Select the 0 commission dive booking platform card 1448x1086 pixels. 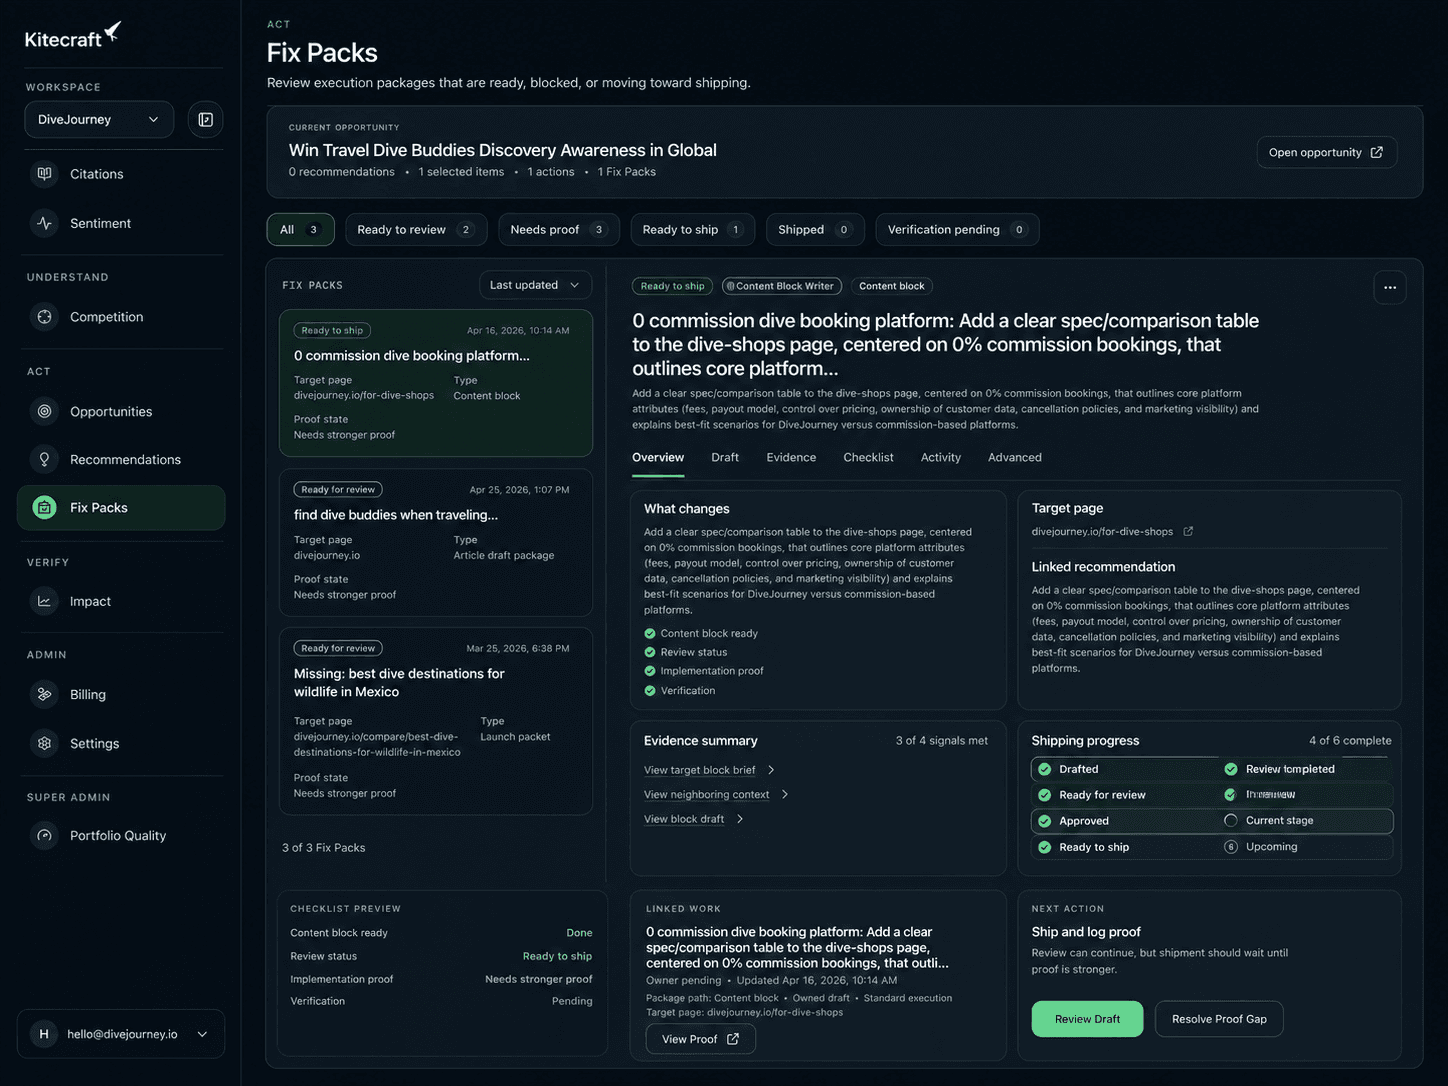[x=436, y=383]
